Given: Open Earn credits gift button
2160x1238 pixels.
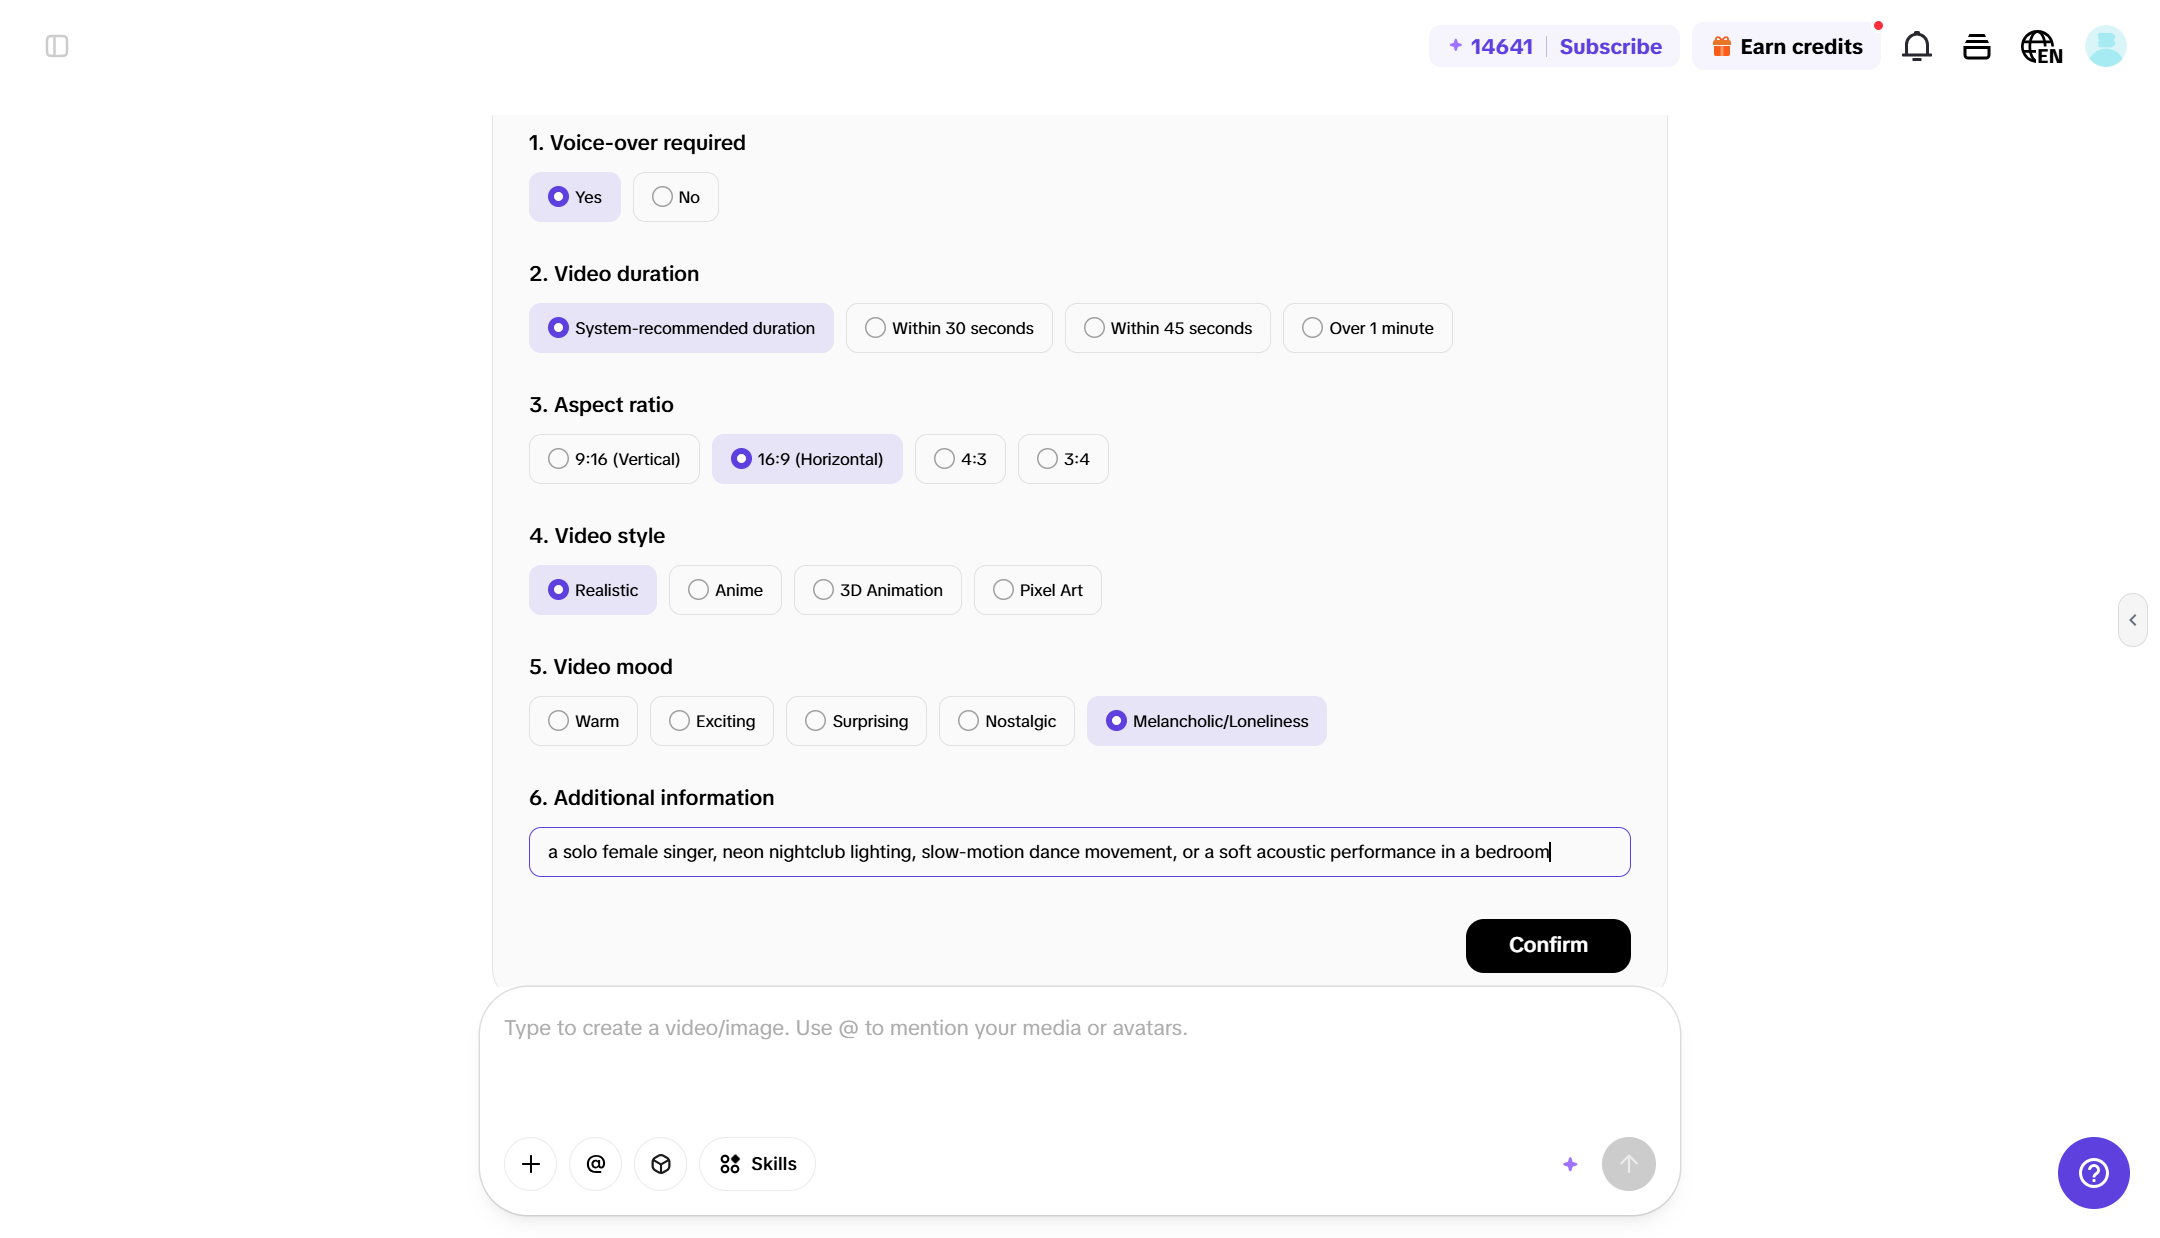Looking at the screenshot, I should 1786,47.
